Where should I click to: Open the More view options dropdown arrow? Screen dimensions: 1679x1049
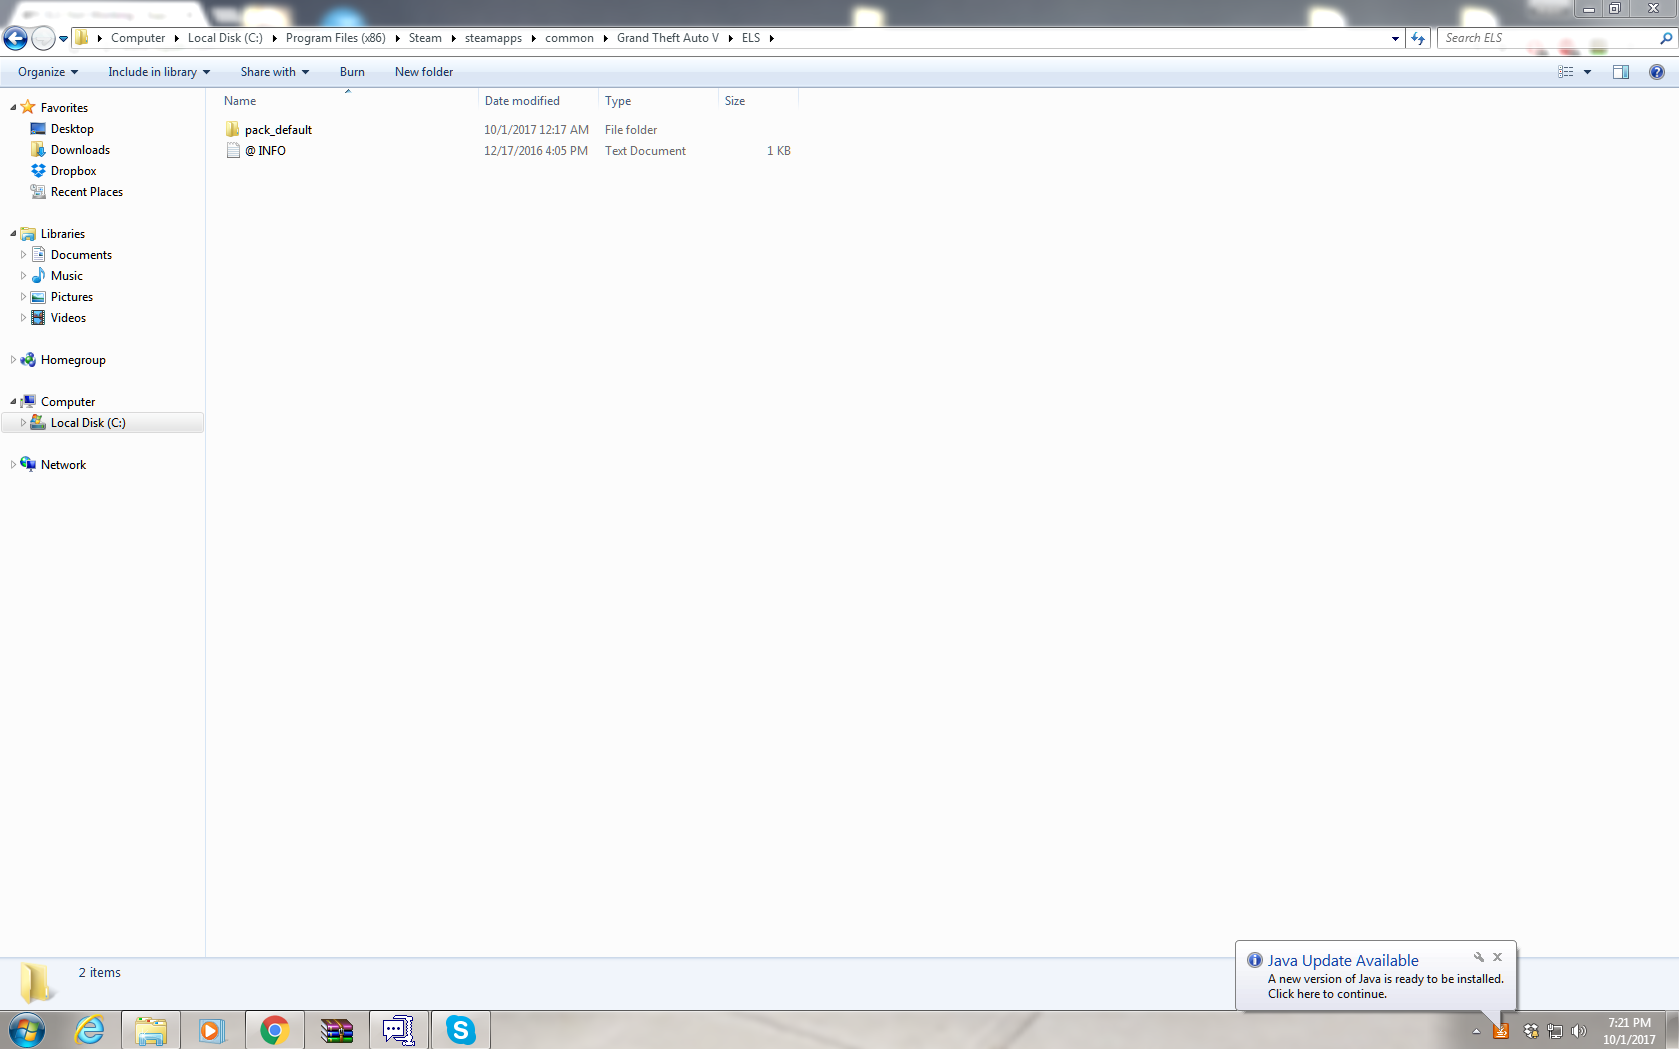pyautogui.click(x=1587, y=72)
